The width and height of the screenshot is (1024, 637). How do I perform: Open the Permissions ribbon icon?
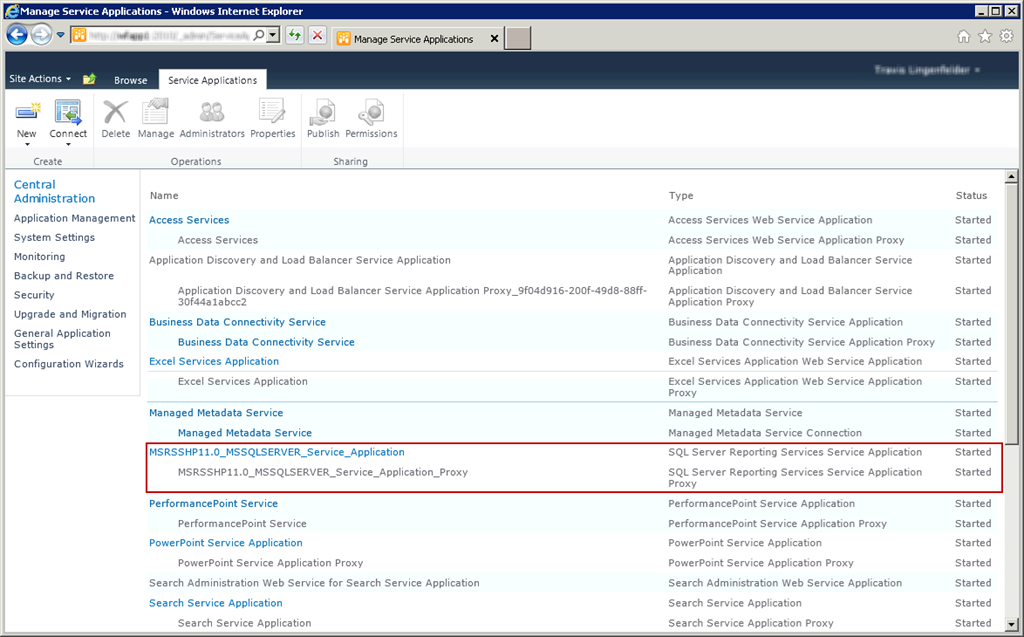371,112
